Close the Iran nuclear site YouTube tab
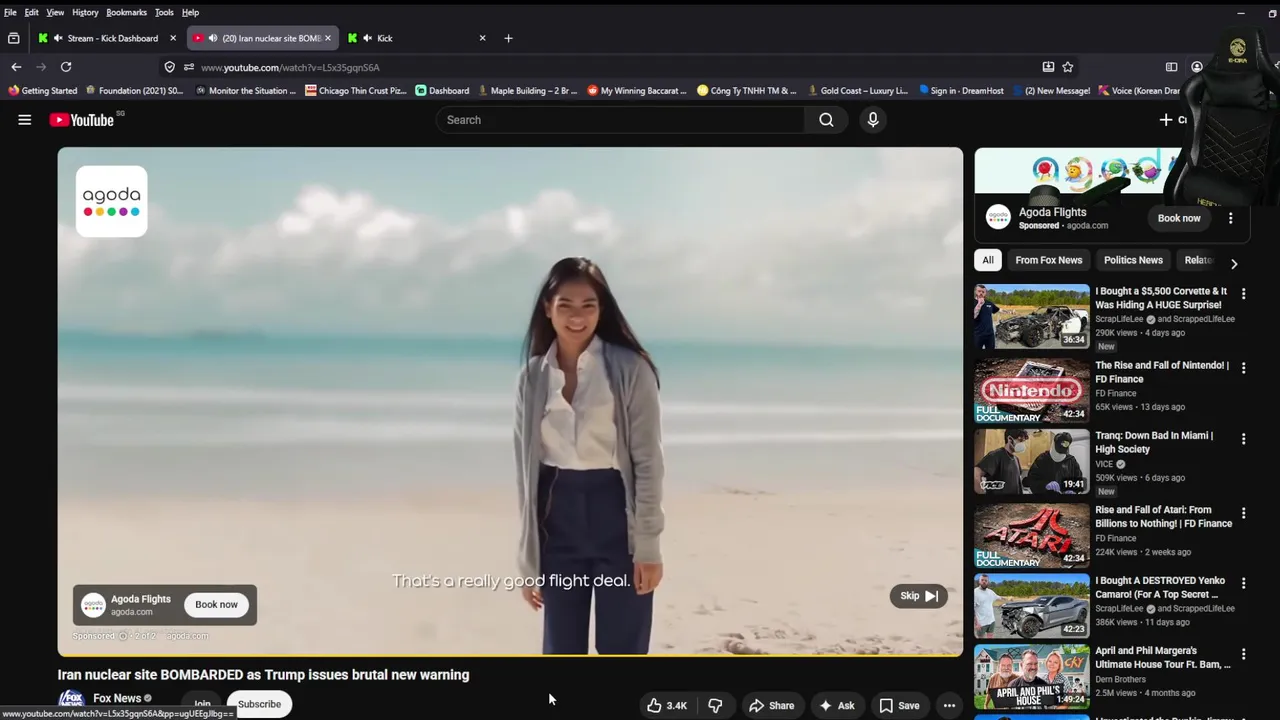The width and height of the screenshot is (1280, 720). click(327, 38)
